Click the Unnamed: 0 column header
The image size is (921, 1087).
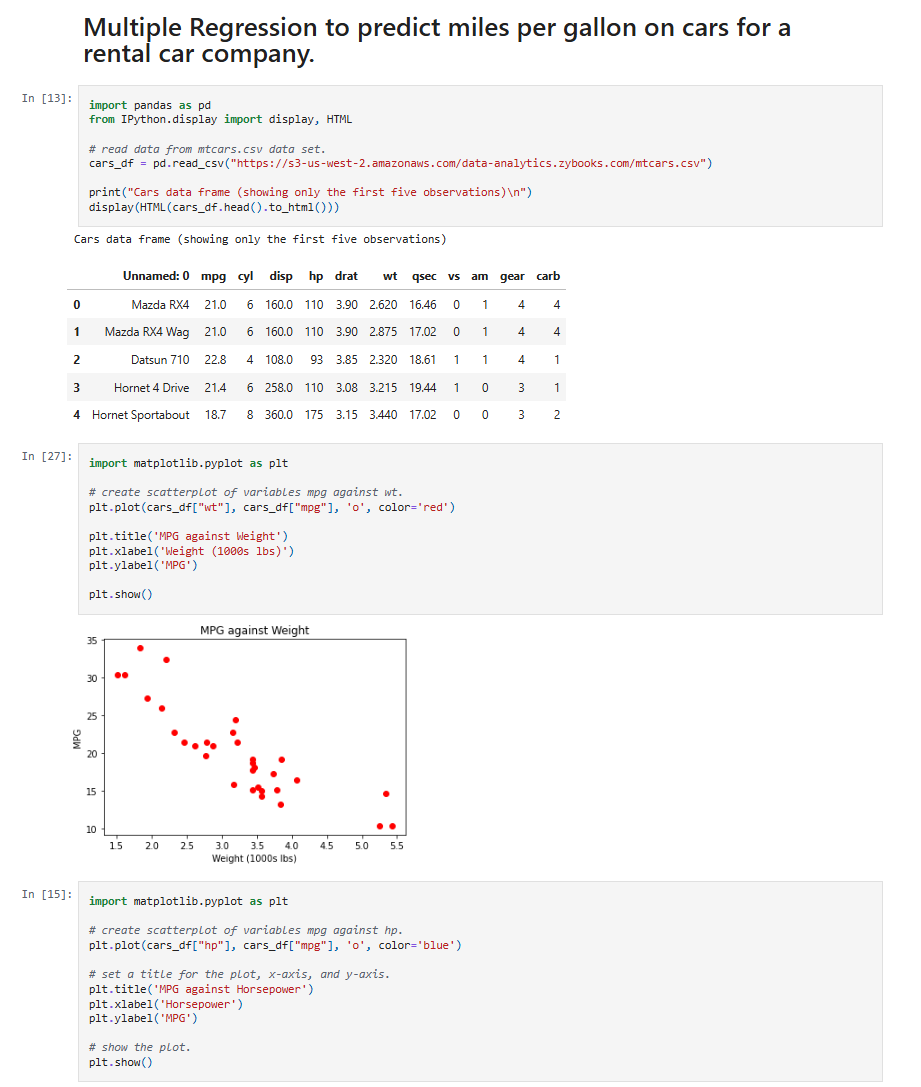pos(156,276)
